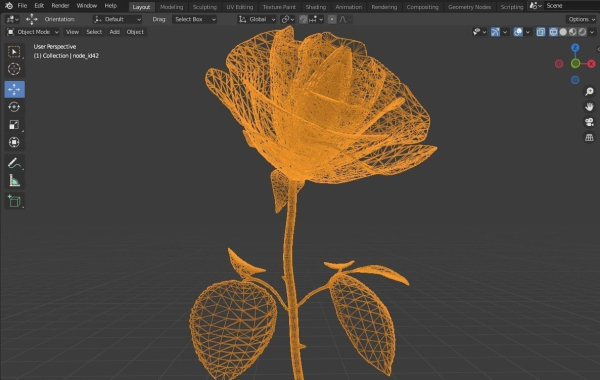600x380 pixels.
Task: Open the Object Mode dropdown
Action: [x=33, y=32]
